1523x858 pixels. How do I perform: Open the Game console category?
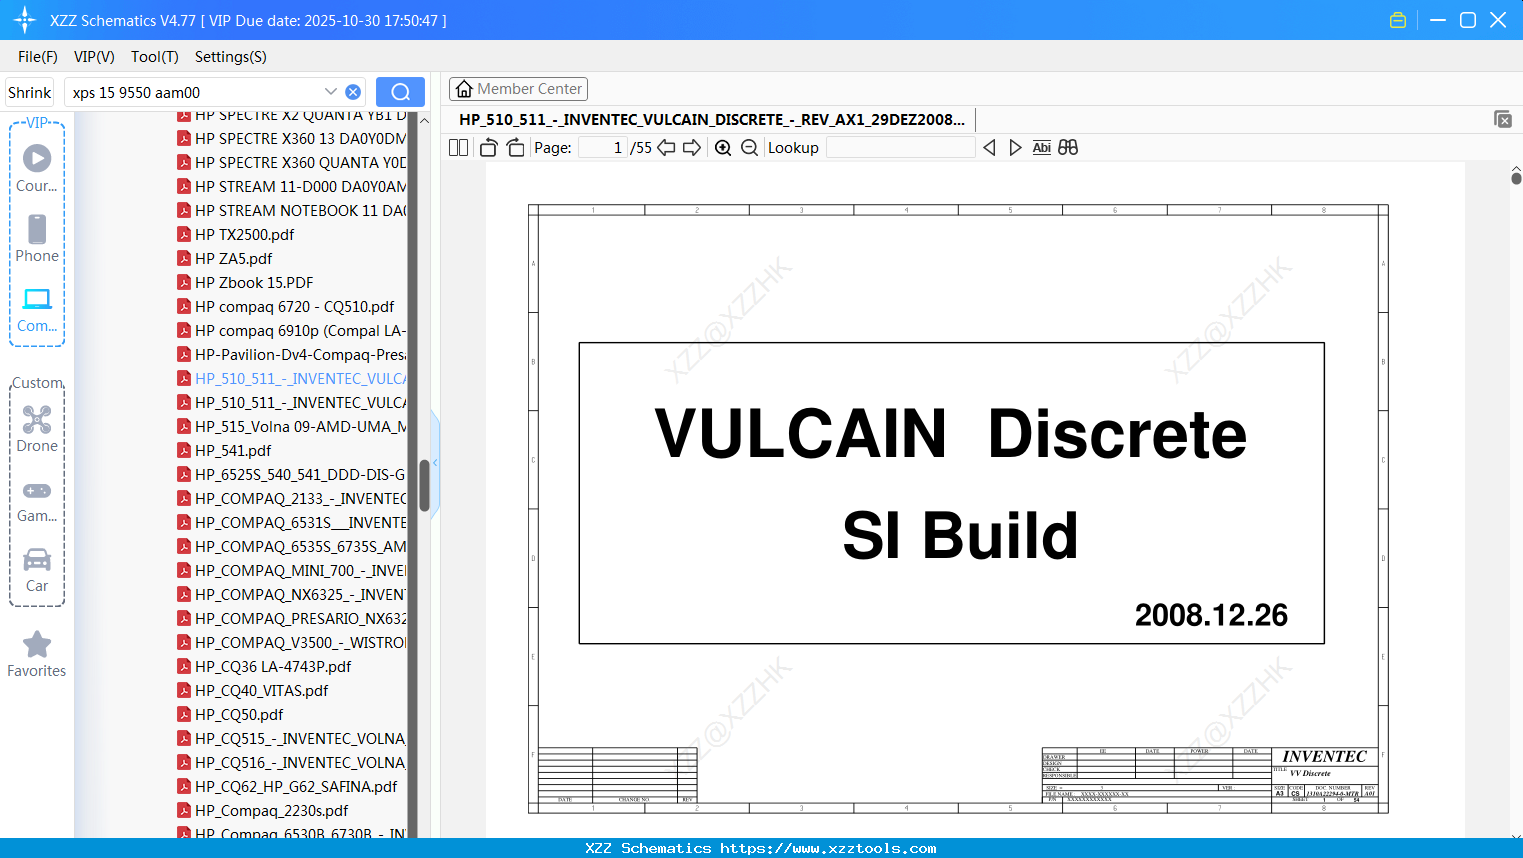[37, 500]
